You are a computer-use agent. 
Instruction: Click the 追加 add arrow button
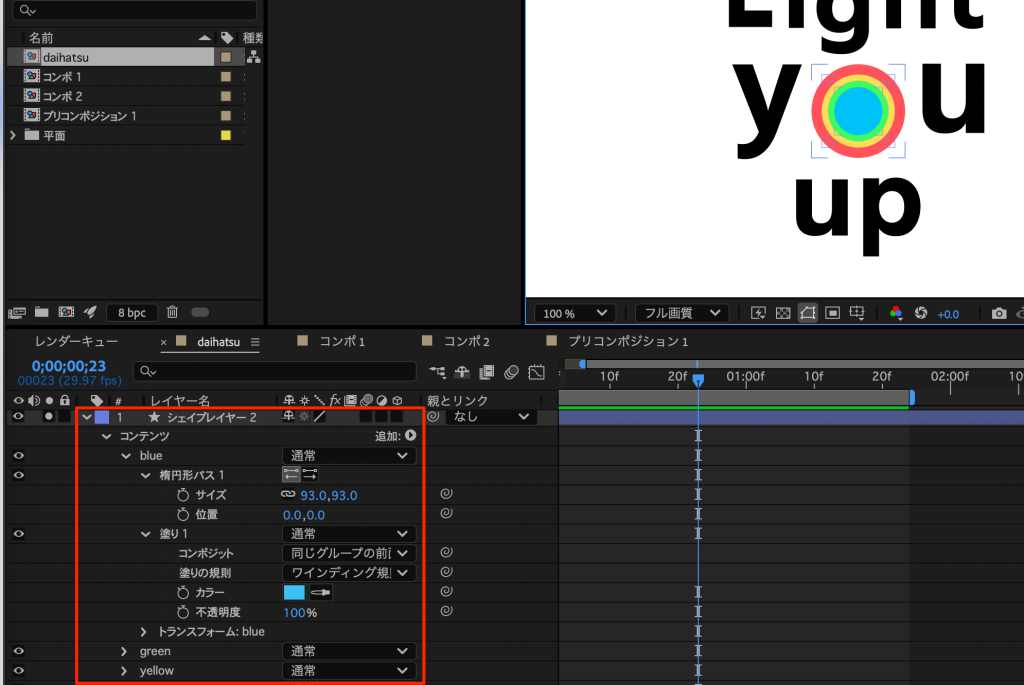(410, 436)
